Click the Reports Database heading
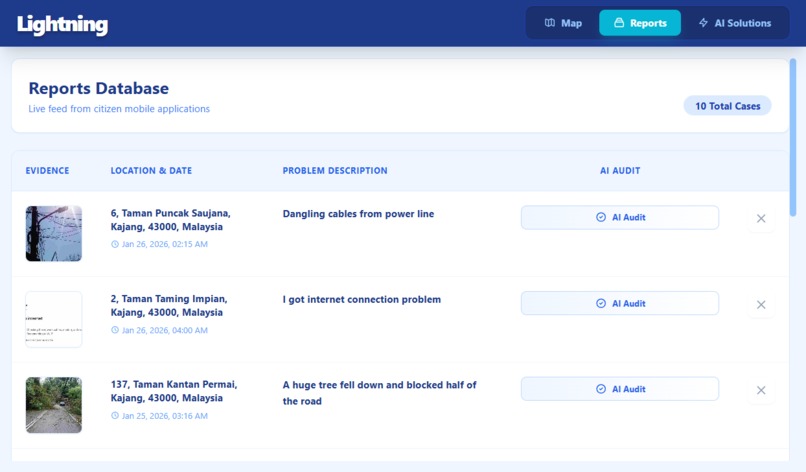The height and width of the screenshot is (472, 806). [99, 88]
